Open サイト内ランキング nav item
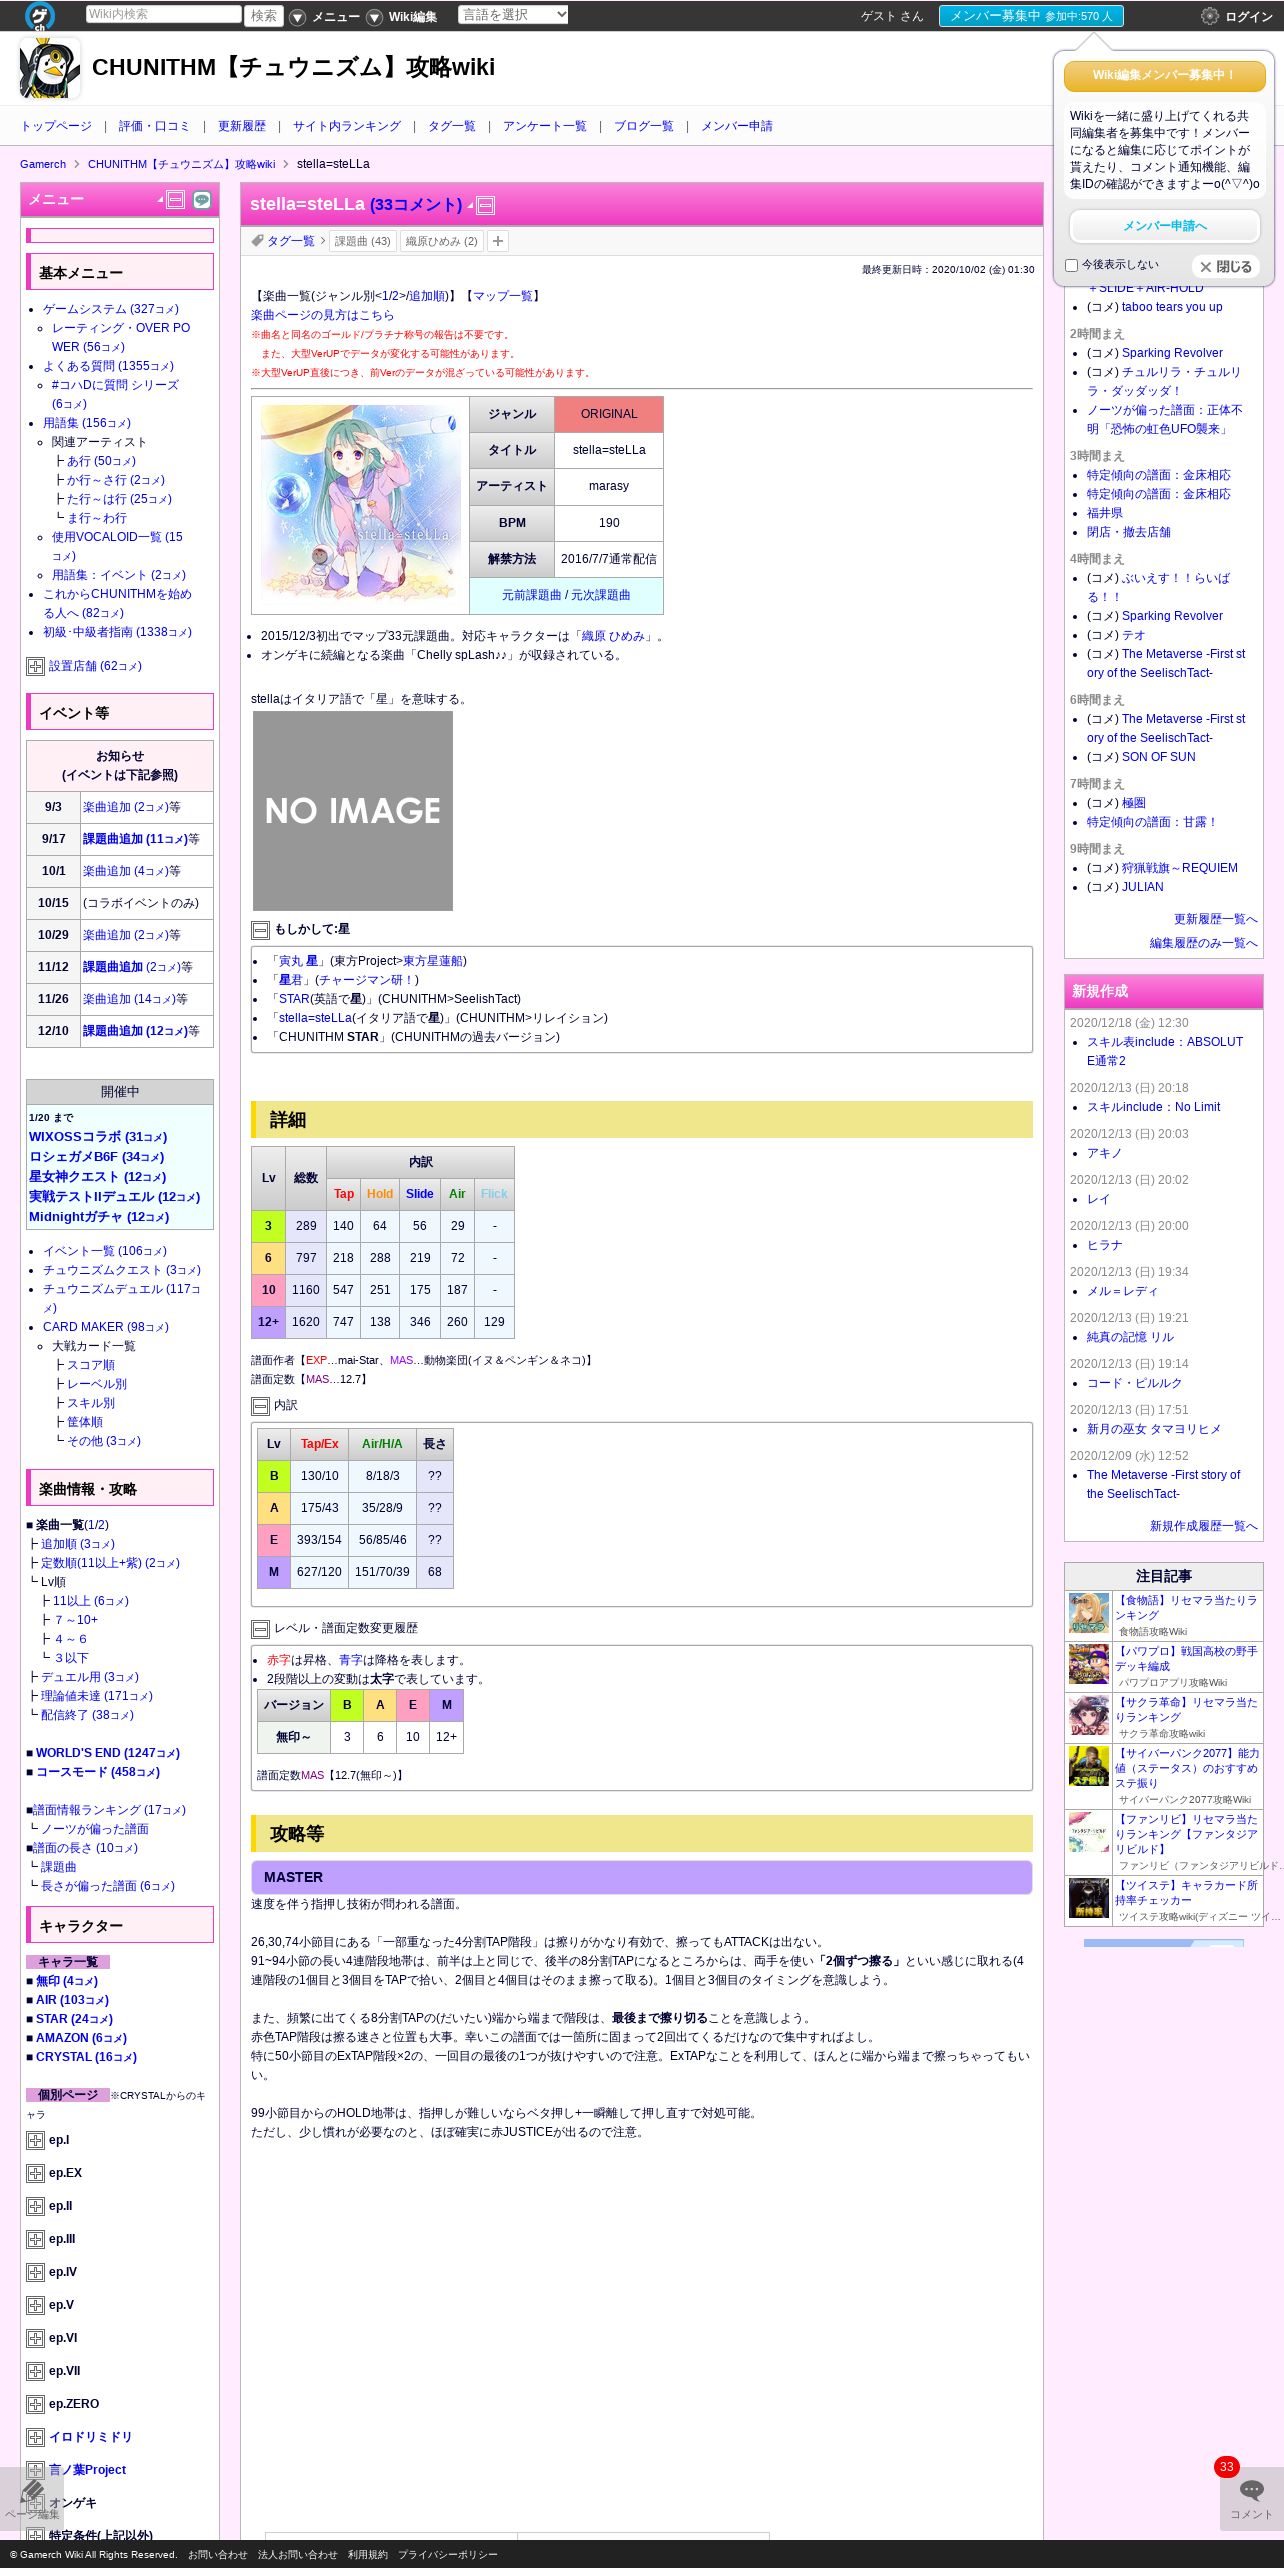The width and height of the screenshot is (1284, 2568). point(347,126)
